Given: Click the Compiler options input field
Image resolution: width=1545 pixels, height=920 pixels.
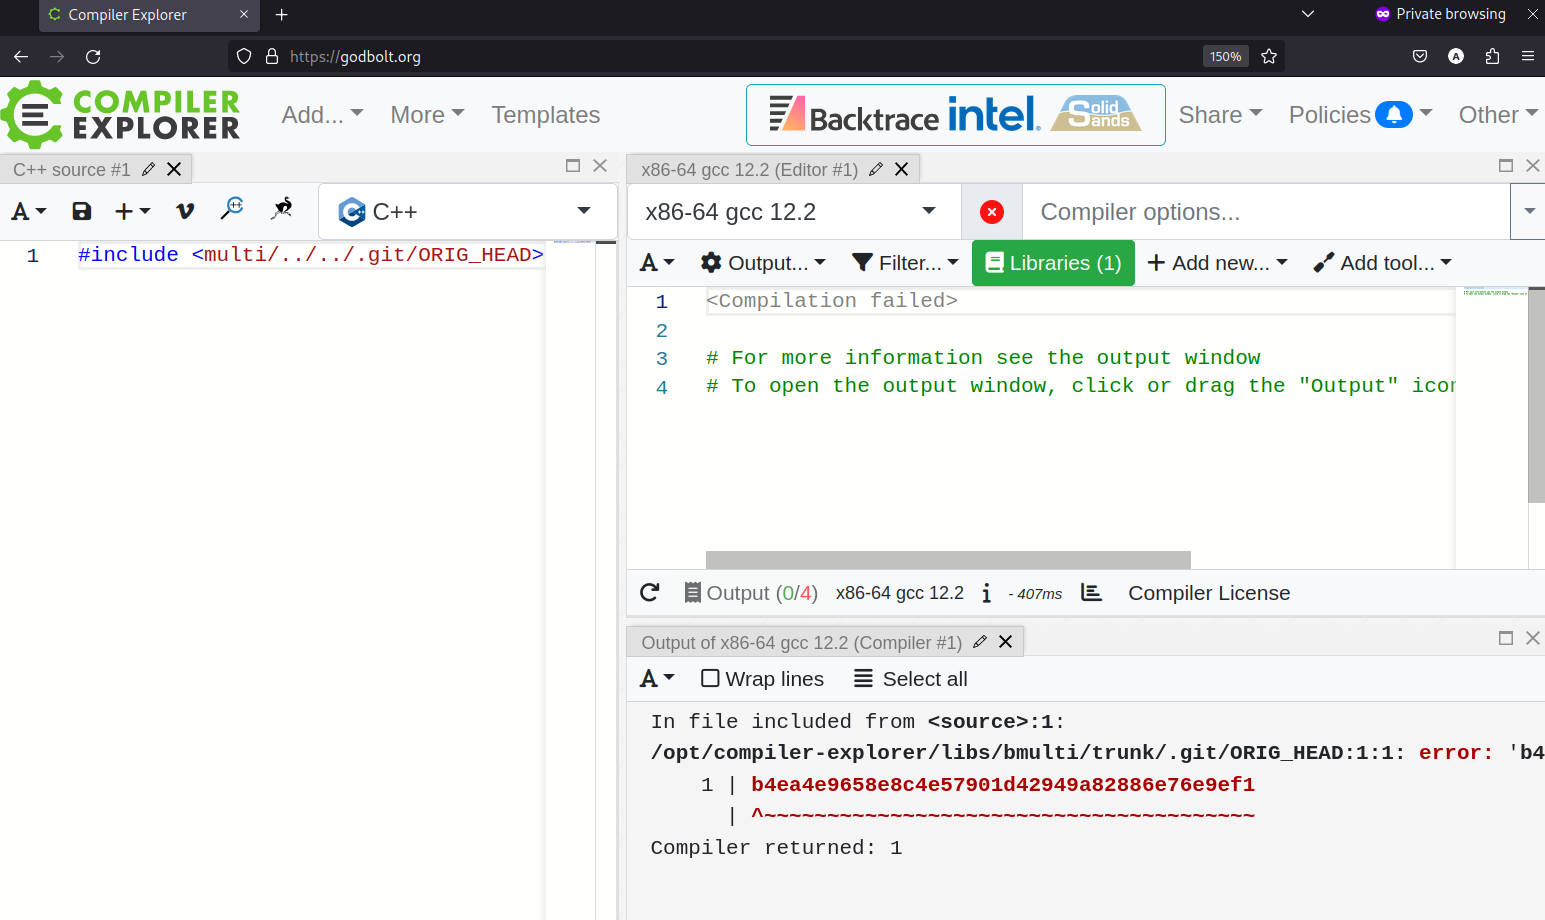Looking at the screenshot, I should (x=1200, y=211).
